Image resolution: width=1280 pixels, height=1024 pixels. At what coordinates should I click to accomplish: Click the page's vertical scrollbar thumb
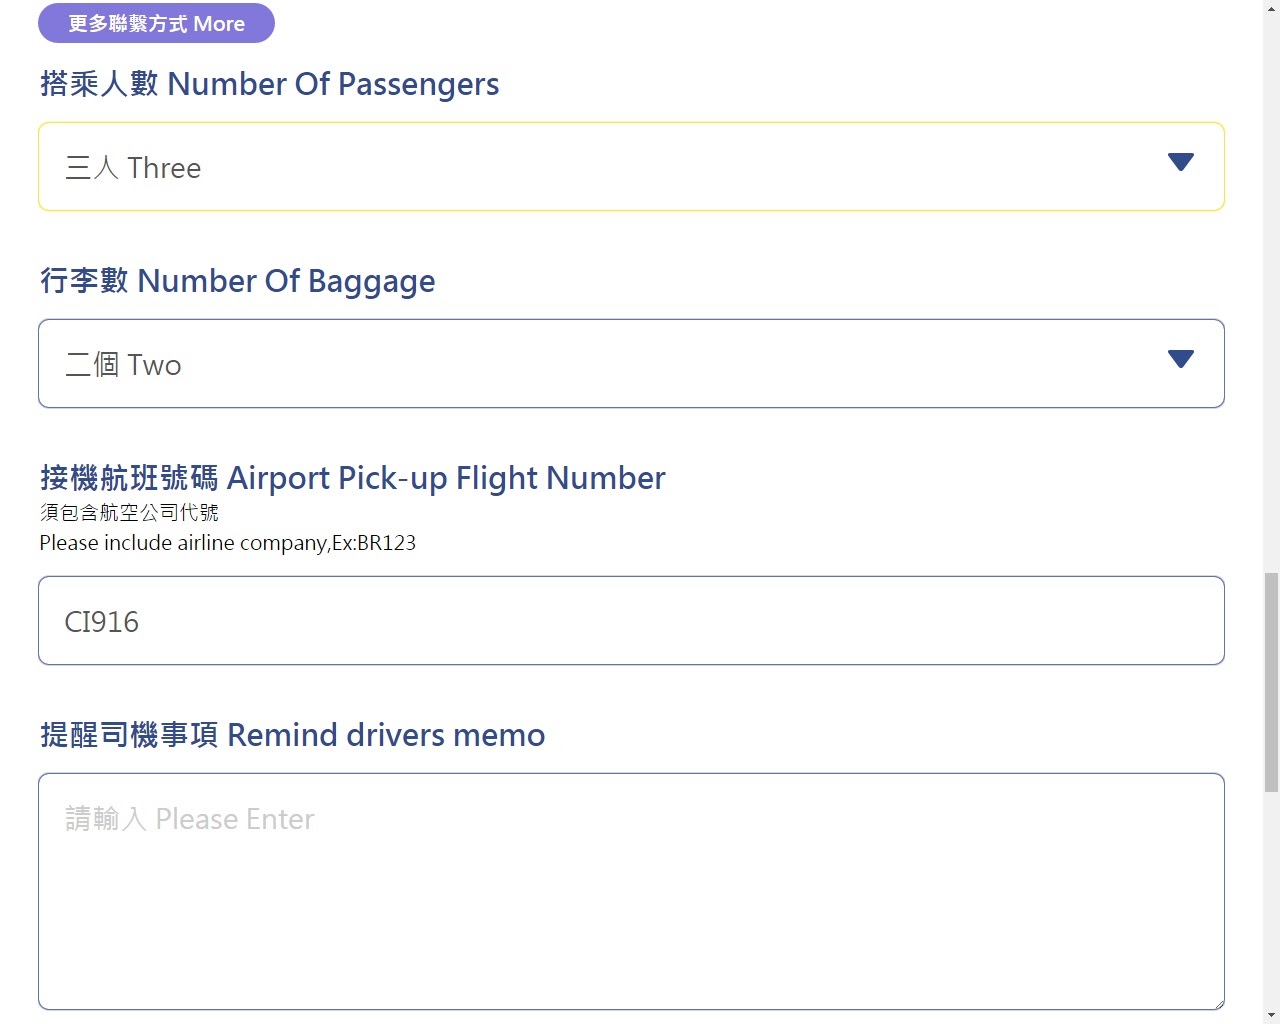coord(1271,682)
